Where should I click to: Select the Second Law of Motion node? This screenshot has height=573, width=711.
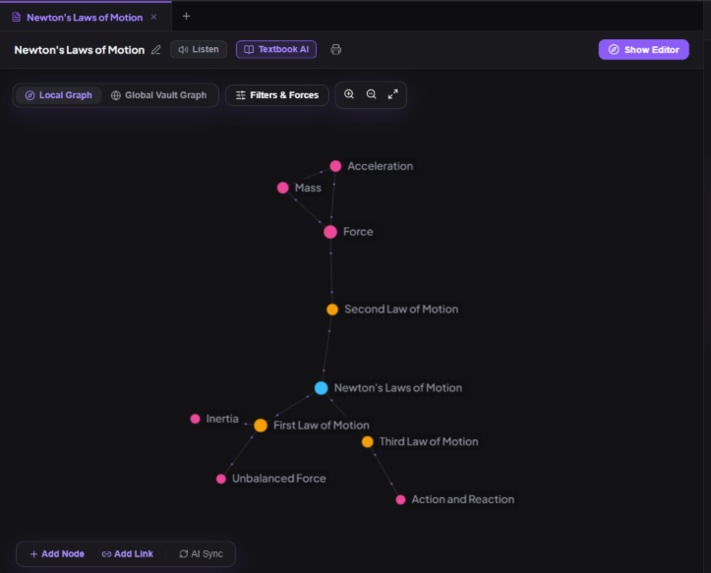(332, 310)
